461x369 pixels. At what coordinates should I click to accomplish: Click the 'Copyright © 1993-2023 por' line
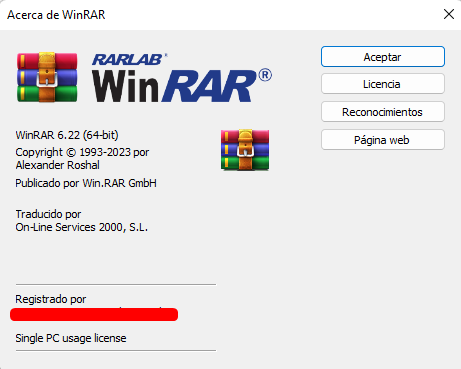[82, 152]
